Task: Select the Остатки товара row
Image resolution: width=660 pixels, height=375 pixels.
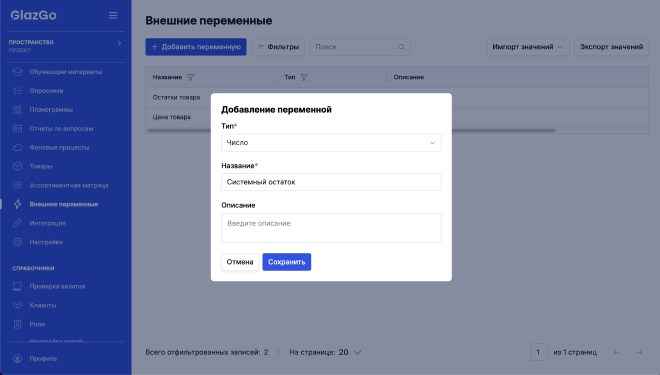Action: click(x=397, y=97)
